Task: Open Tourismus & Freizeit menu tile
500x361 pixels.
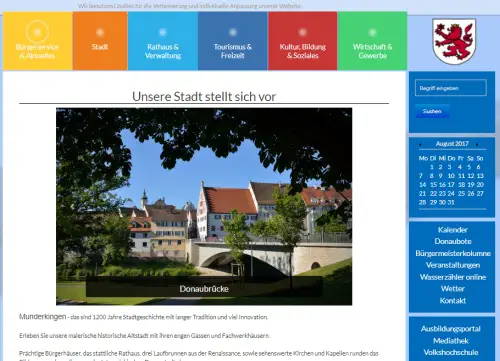Action: tap(233, 41)
